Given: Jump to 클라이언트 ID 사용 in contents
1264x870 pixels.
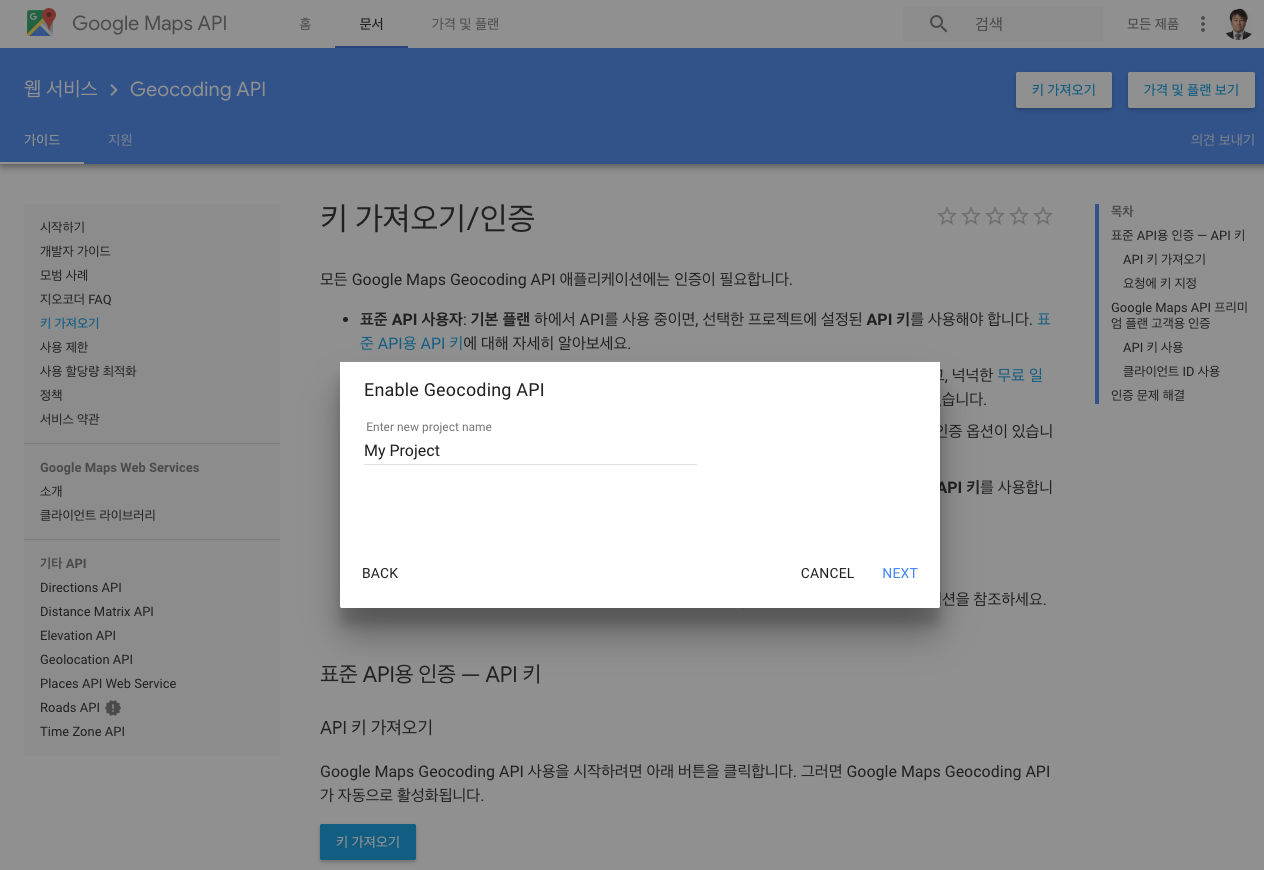Looking at the screenshot, I should click(1171, 371).
